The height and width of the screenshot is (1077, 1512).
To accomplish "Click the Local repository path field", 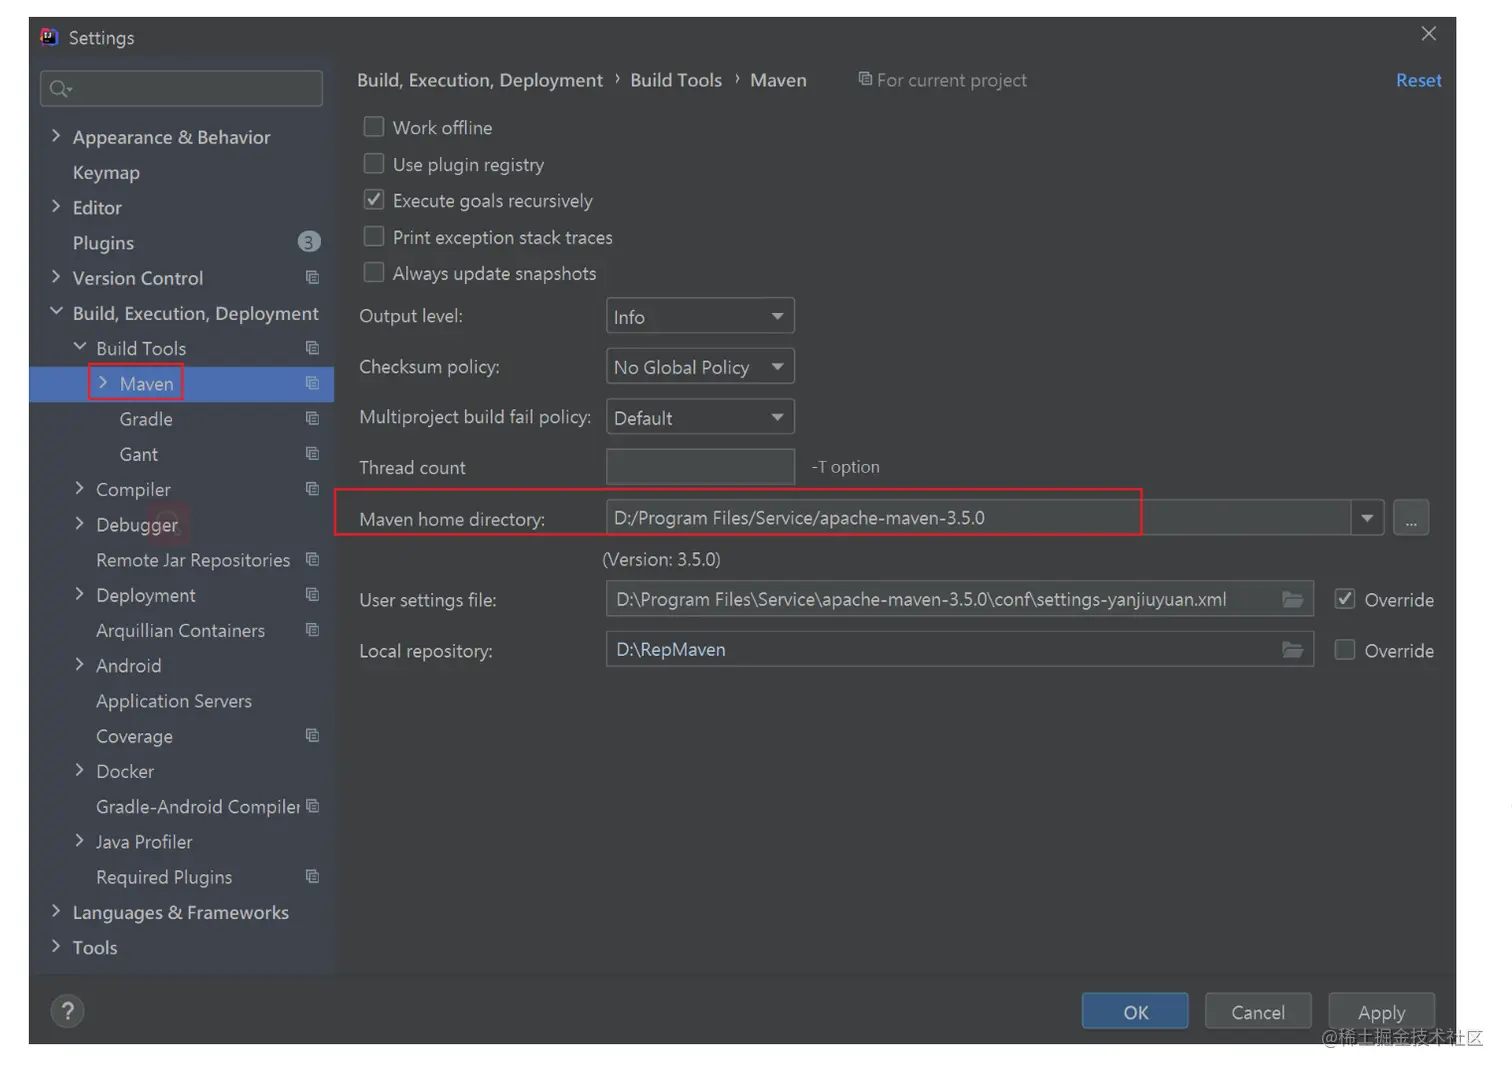I will pyautogui.click(x=959, y=650).
